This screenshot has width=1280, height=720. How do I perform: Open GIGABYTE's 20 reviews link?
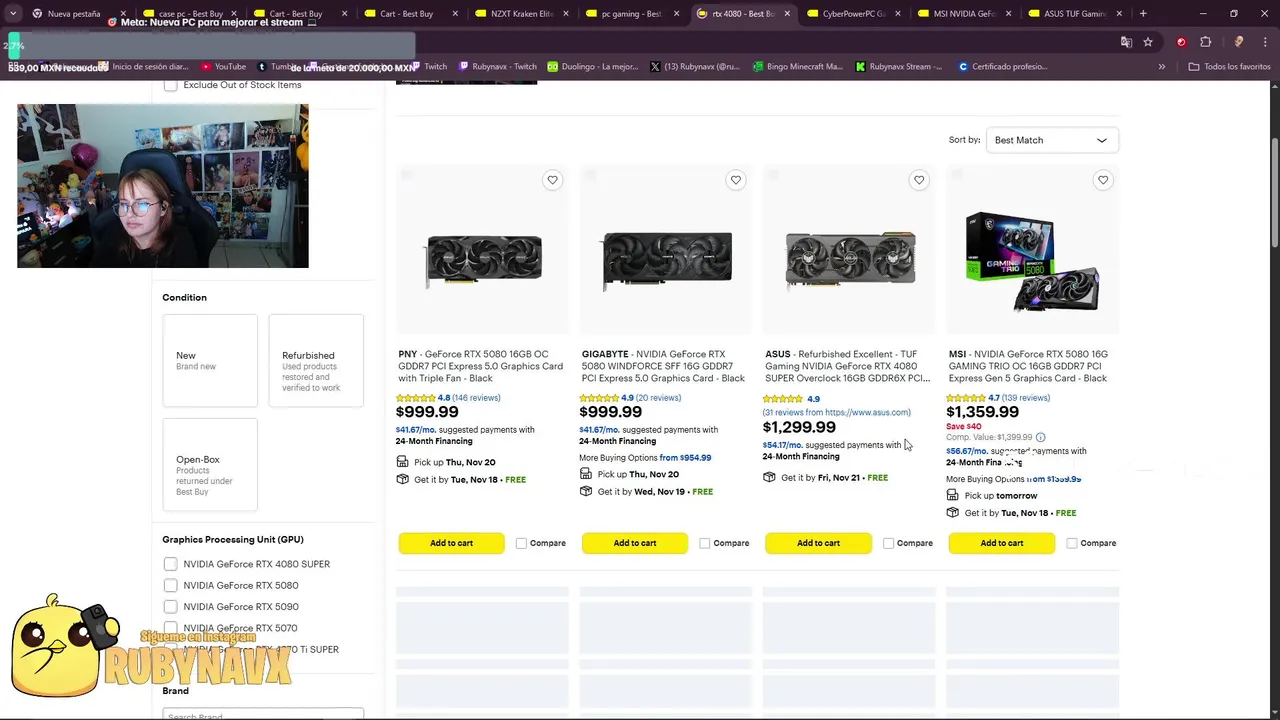658,398
